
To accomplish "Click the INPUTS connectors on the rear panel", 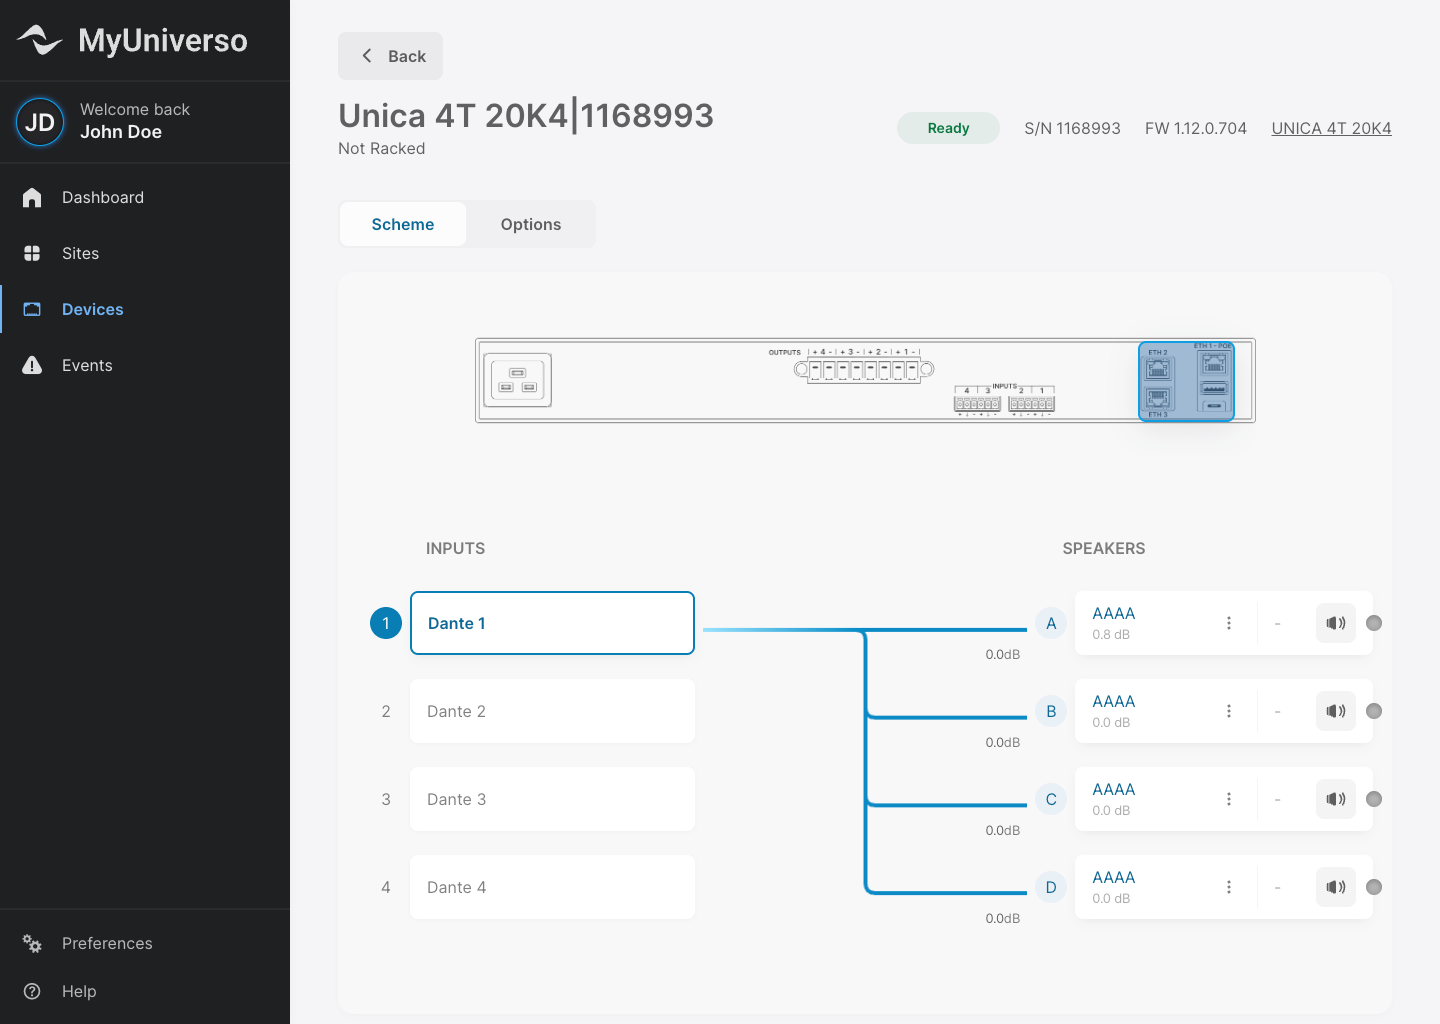I will 1004,400.
